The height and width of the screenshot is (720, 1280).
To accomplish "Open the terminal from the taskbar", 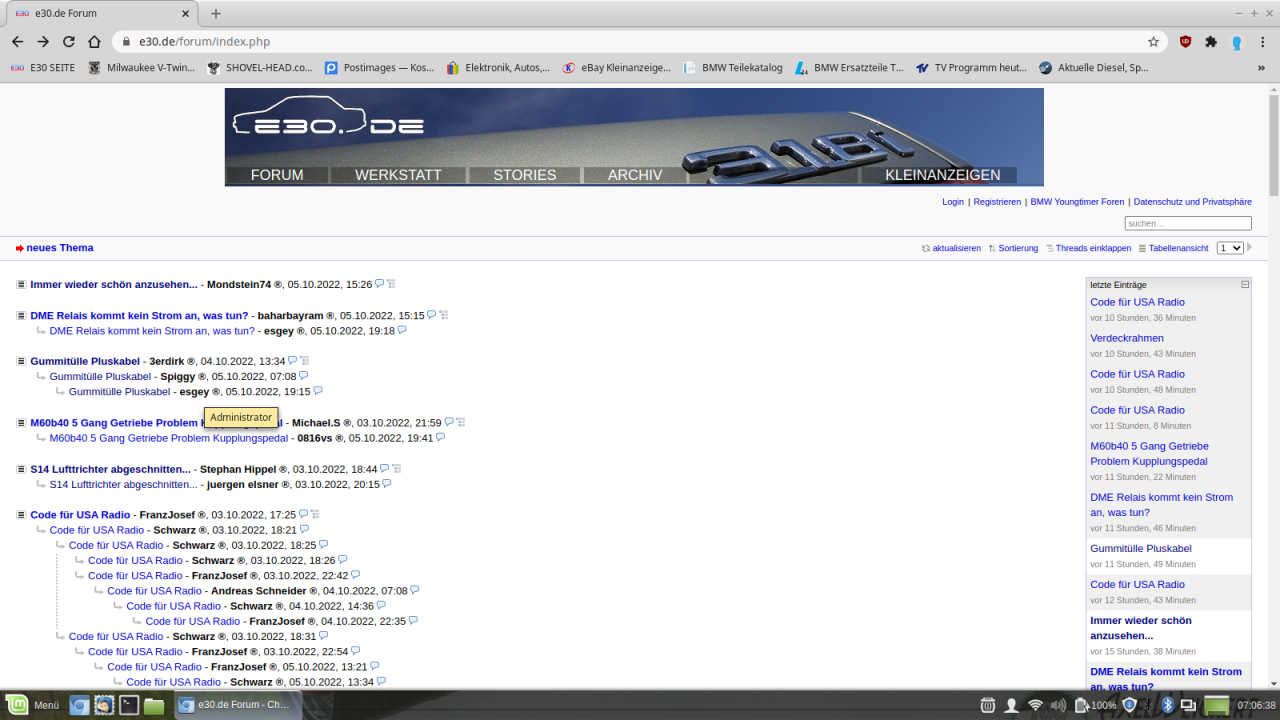I will point(129,705).
